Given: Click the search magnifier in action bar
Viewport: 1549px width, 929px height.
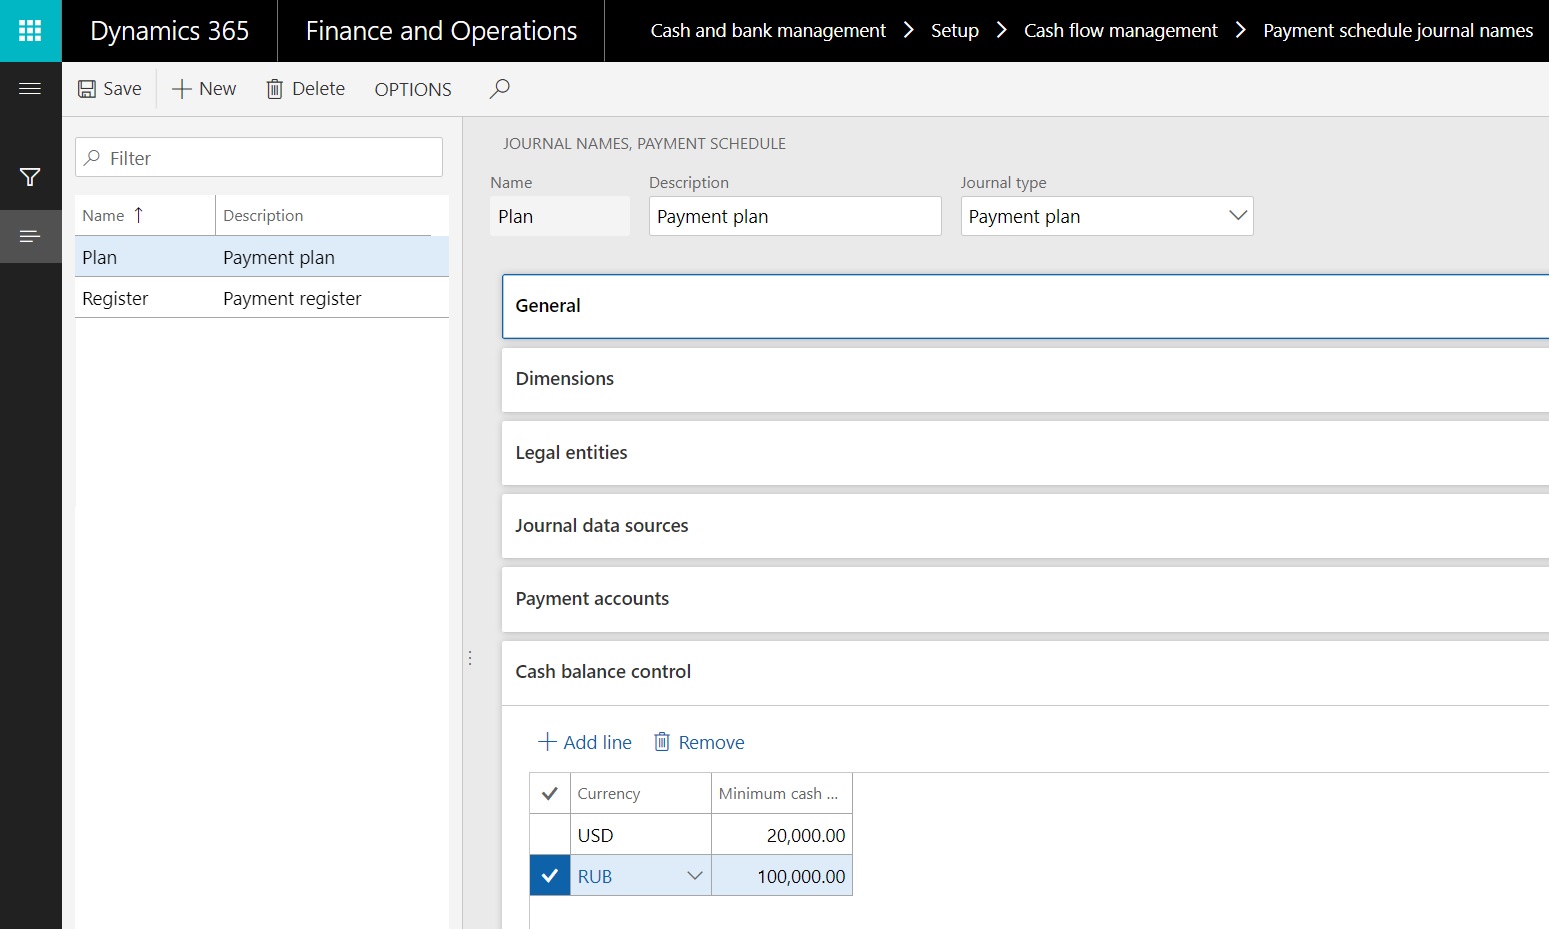Looking at the screenshot, I should coord(499,89).
